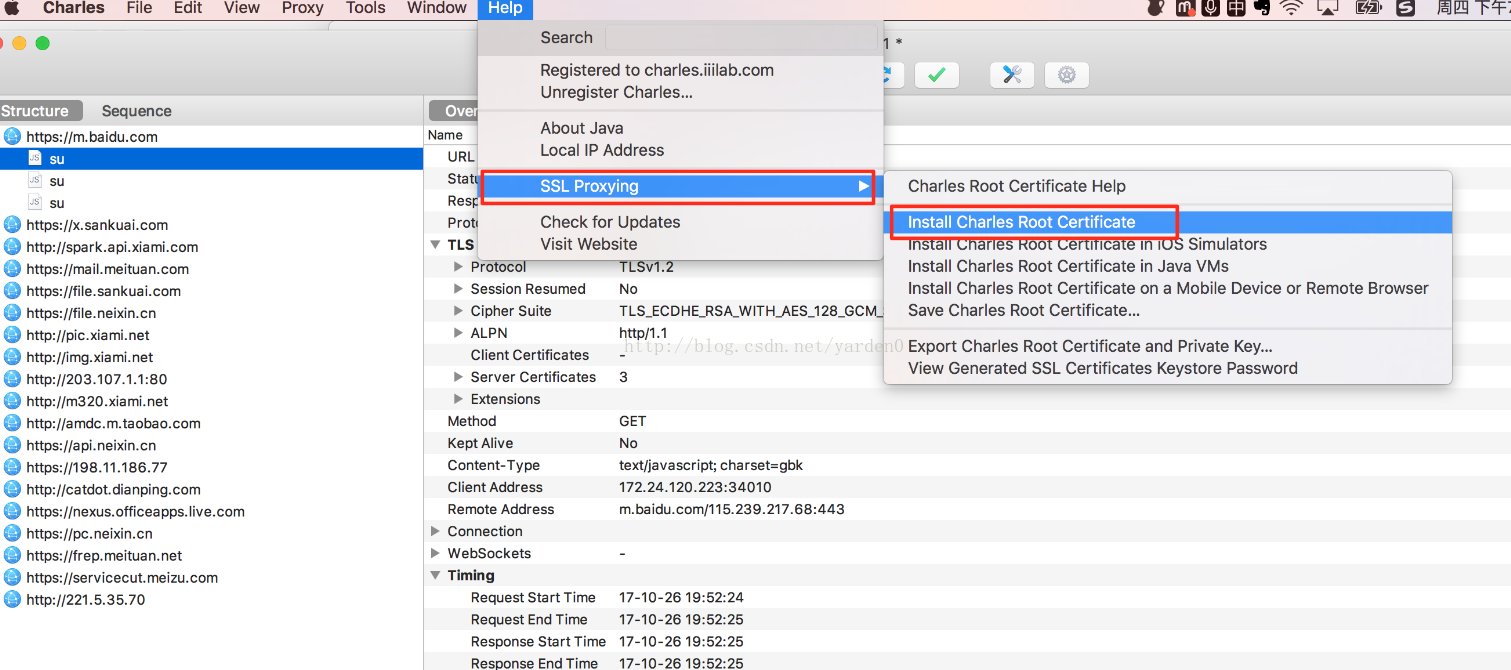This screenshot has width=1511, height=670.
Task: Click the Evernote elephant menu bar icon
Action: [1262, 8]
